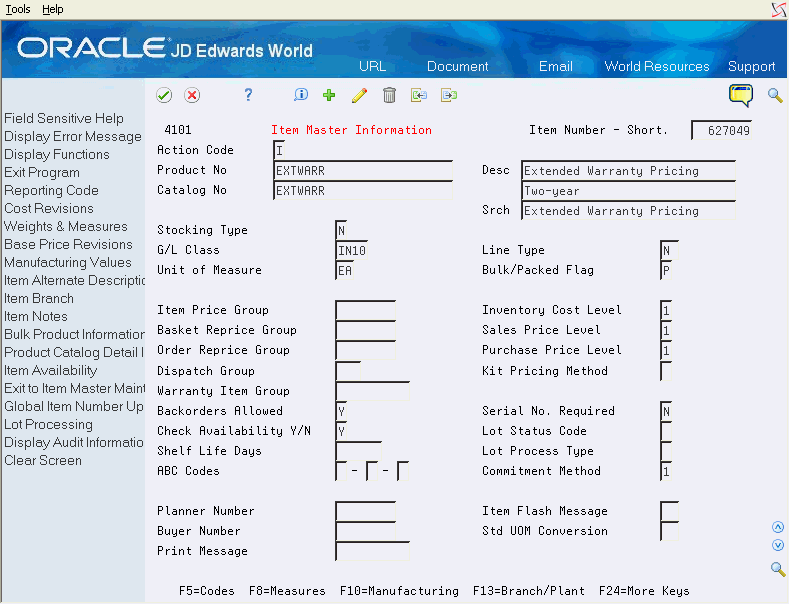The width and height of the screenshot is (789, 604).
Task: Click the Two-year description field
Action: coord(628,191)
